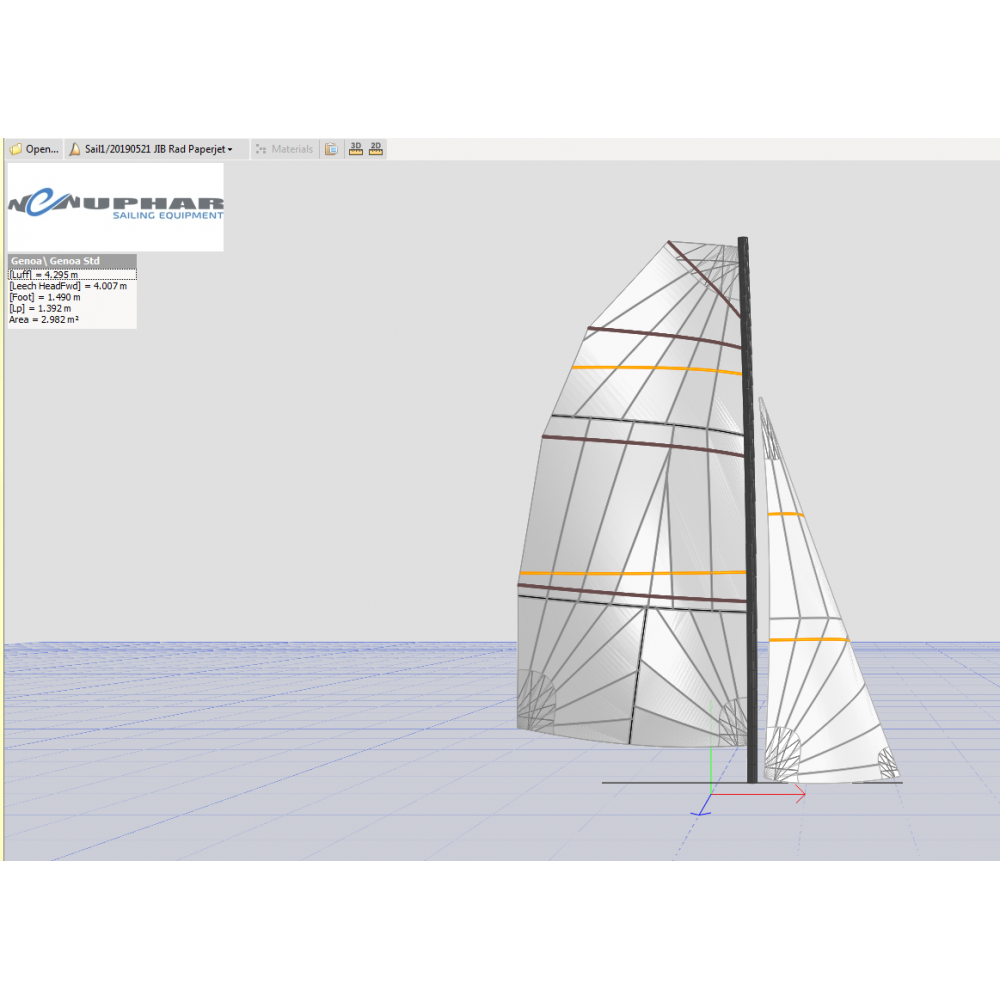This screenshot has height=1000, width=1000.
Task: Click the Materials toolbar button
Action: click(x=284, y=149)
